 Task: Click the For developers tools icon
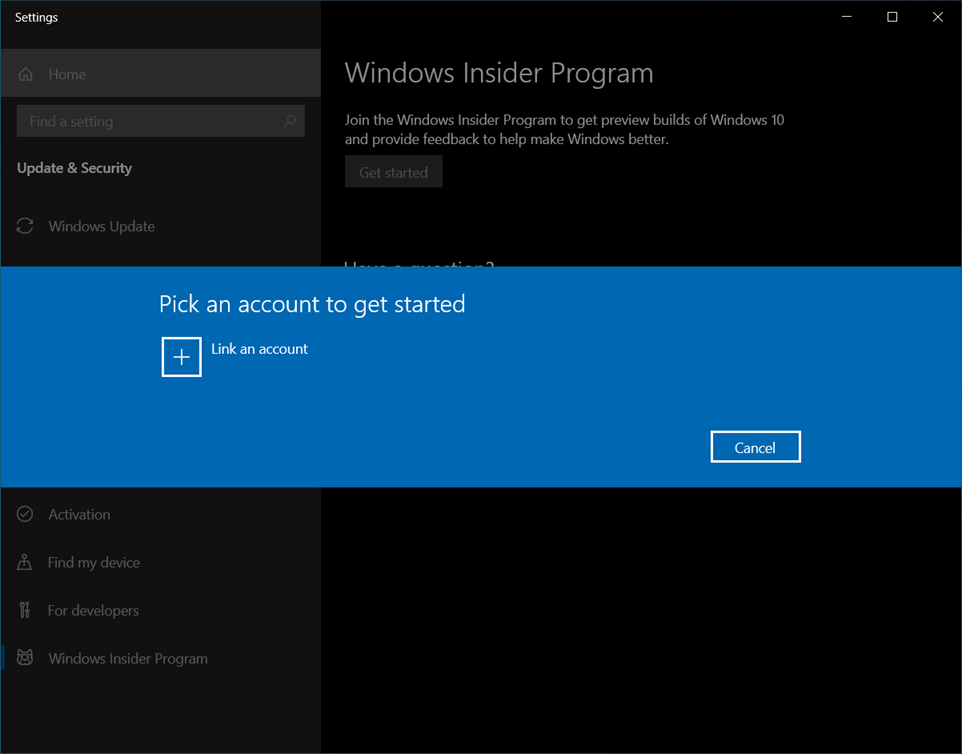[x=25, y=611]
